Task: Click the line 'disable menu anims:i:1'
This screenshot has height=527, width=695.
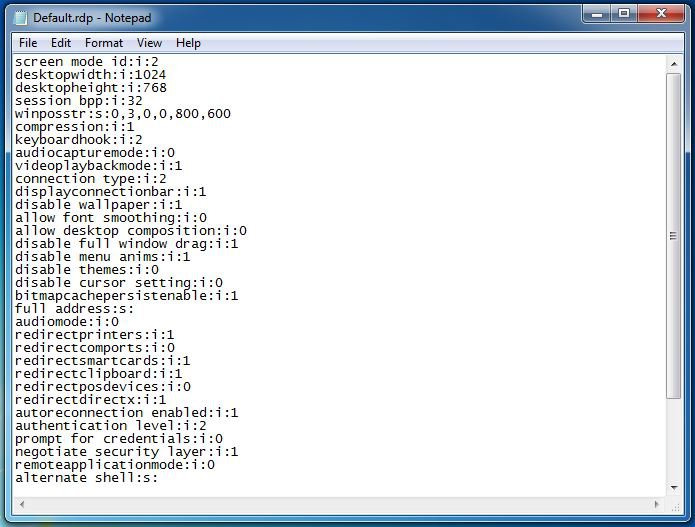Action: click(x=102, y=257)
